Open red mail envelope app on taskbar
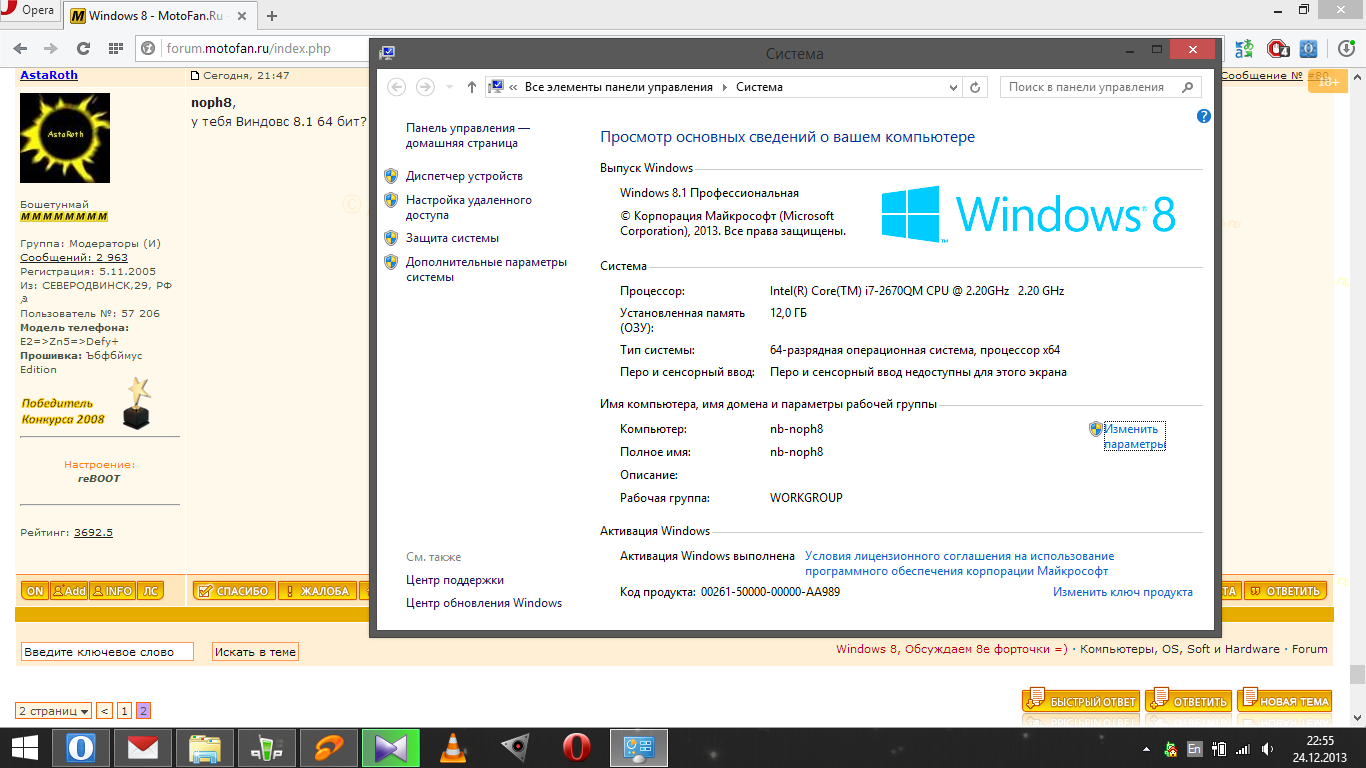 143,748
